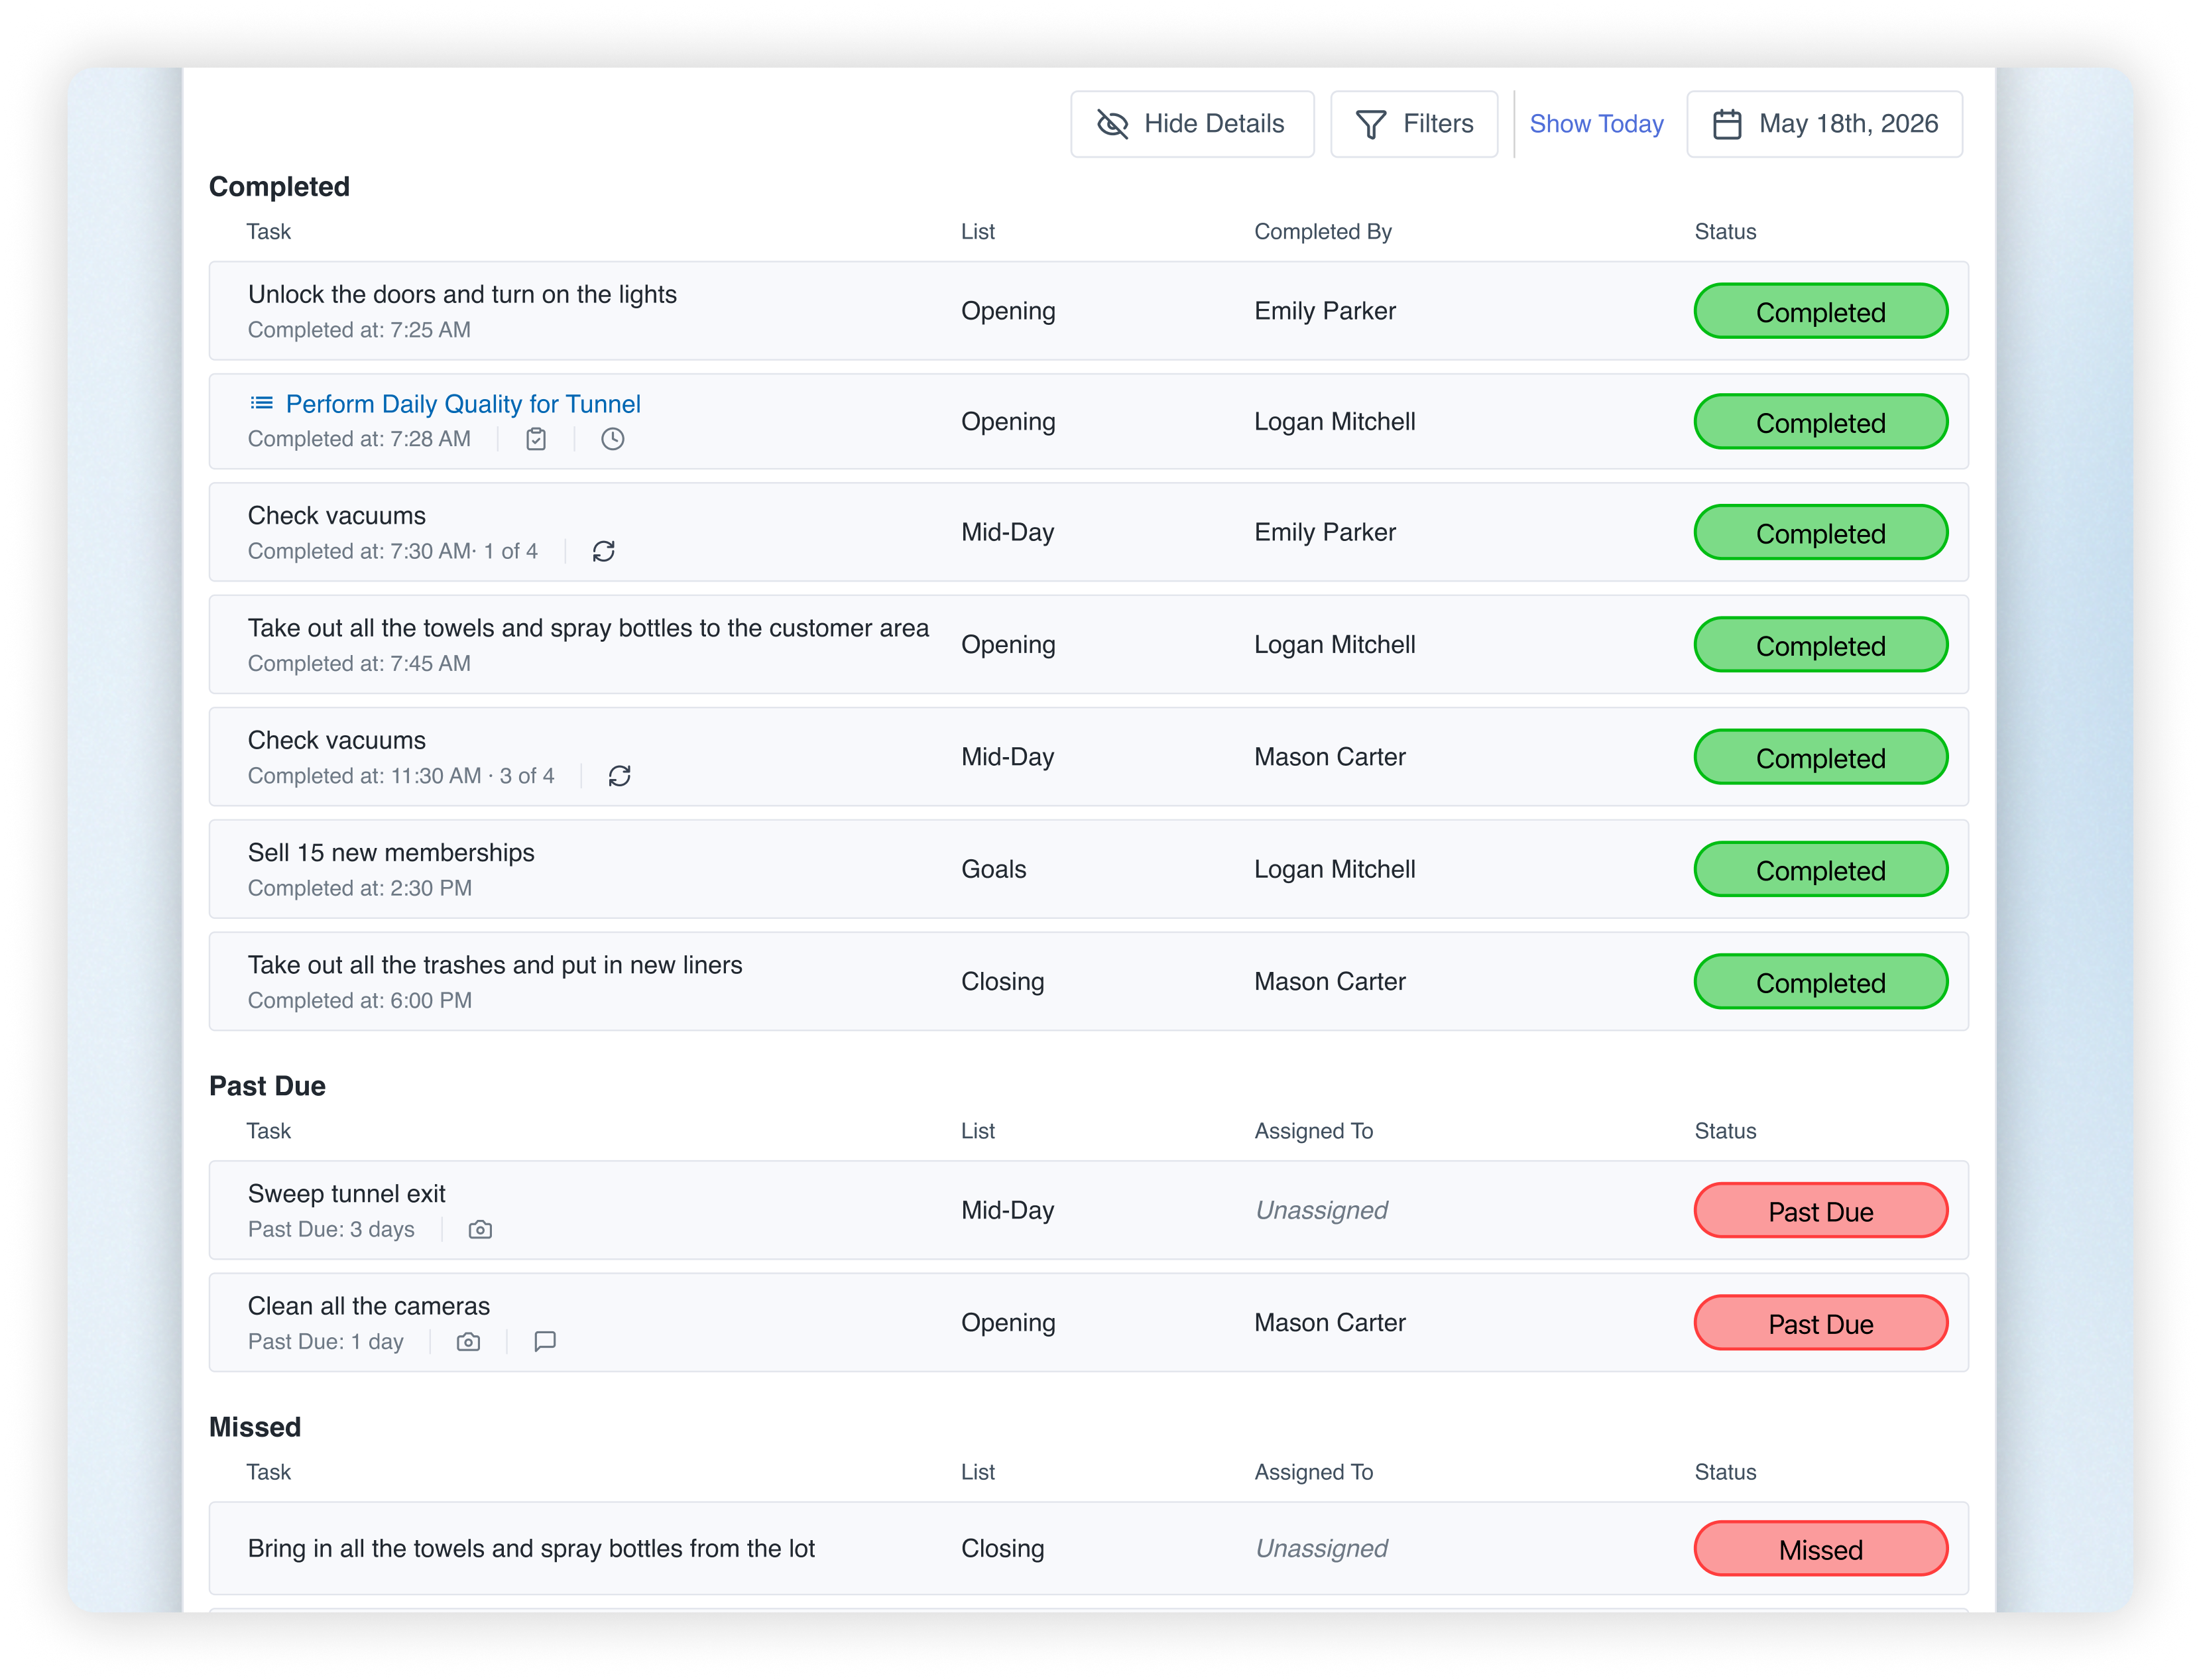This screenshot has height=1680, width=2201.
Task: Select the 'Sweep tunnel exit' task
Action: pos(1088,1210)
